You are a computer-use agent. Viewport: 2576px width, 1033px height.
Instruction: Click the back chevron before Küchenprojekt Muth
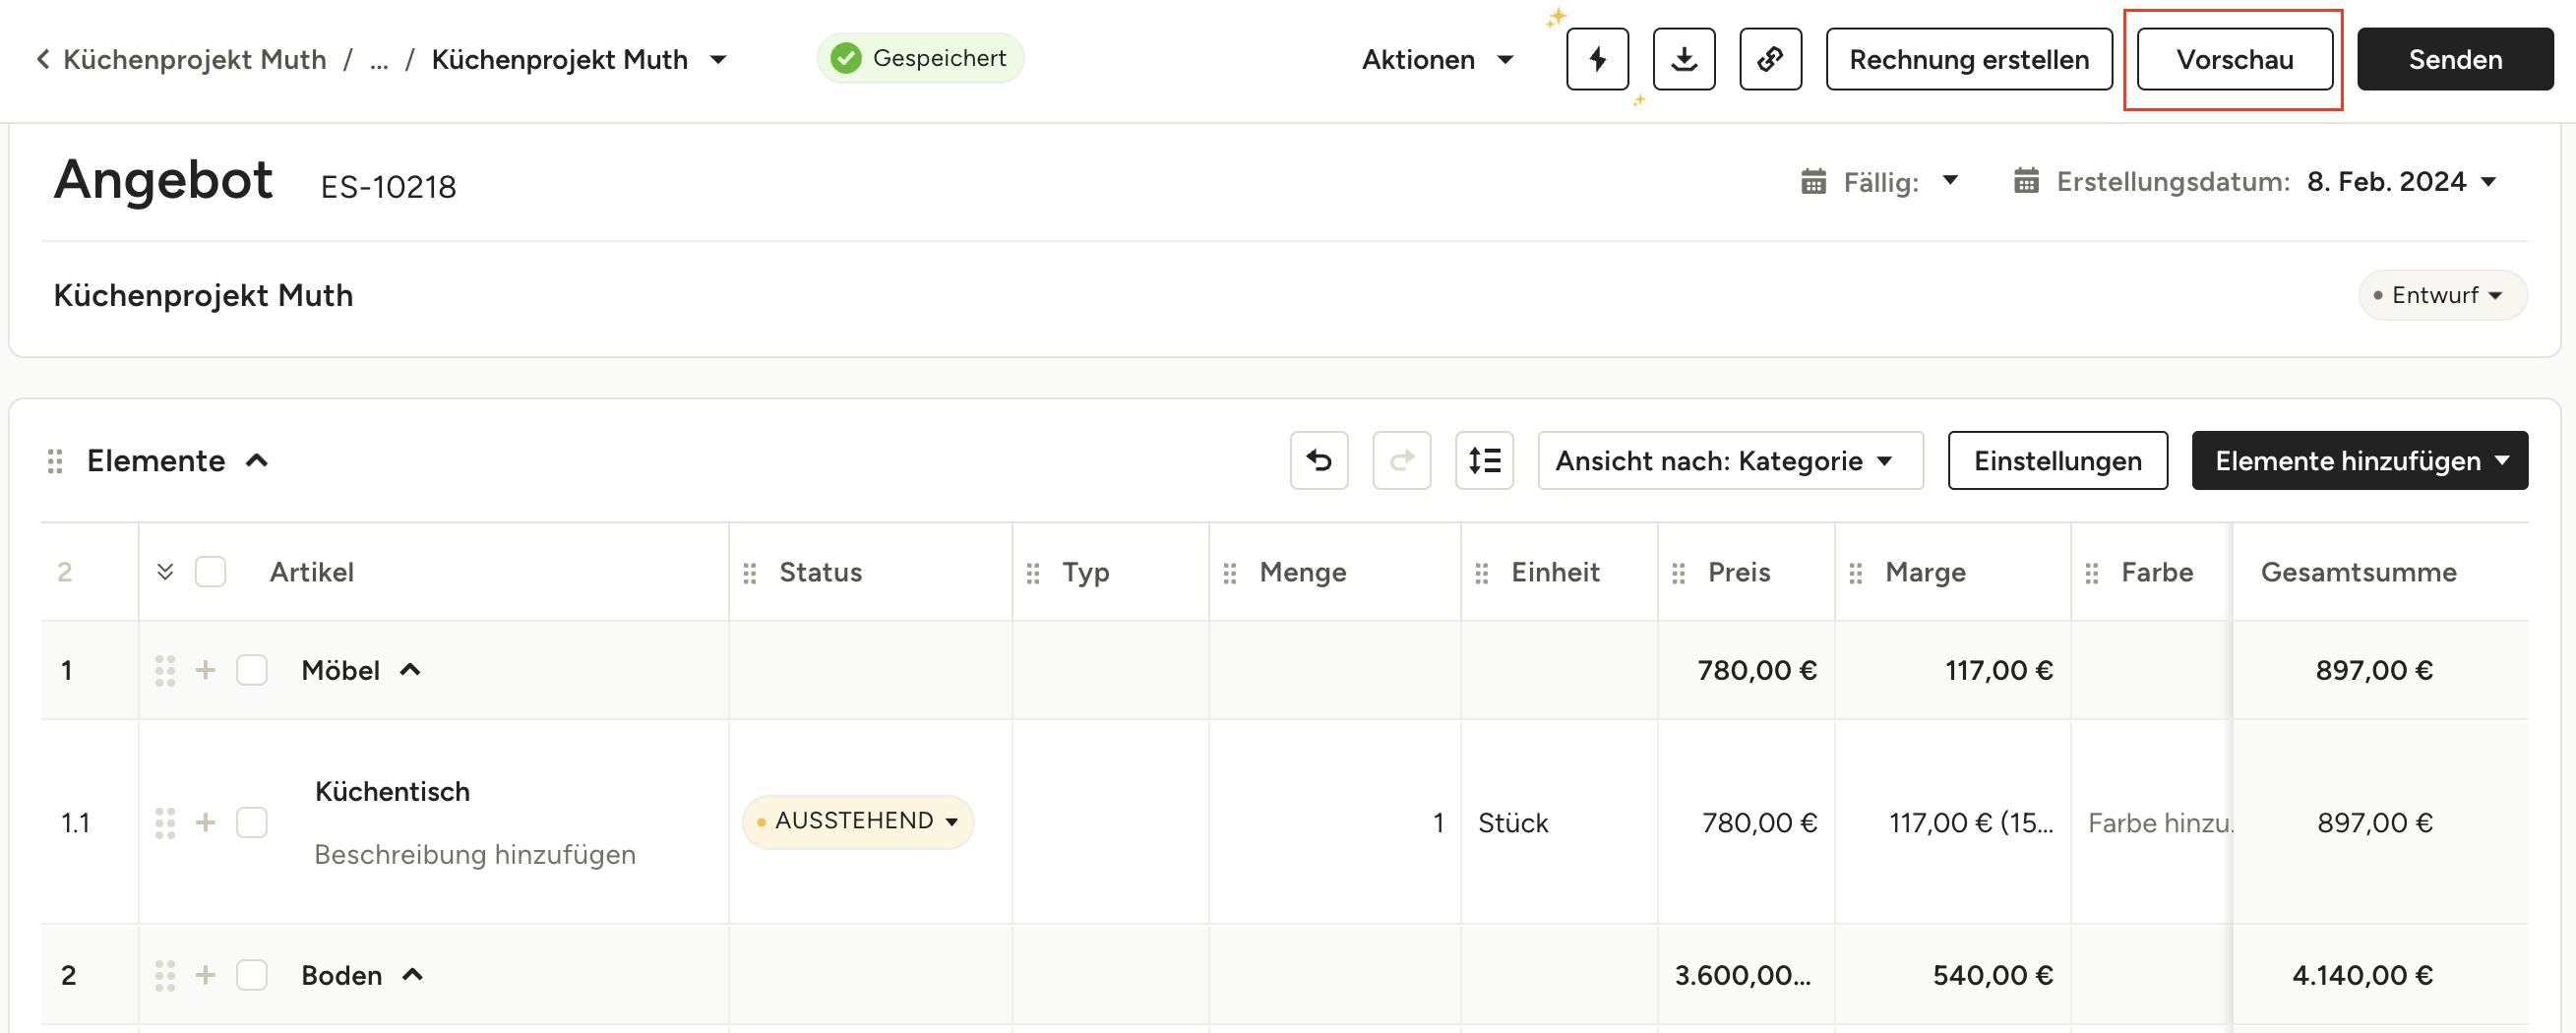(43, 59)
